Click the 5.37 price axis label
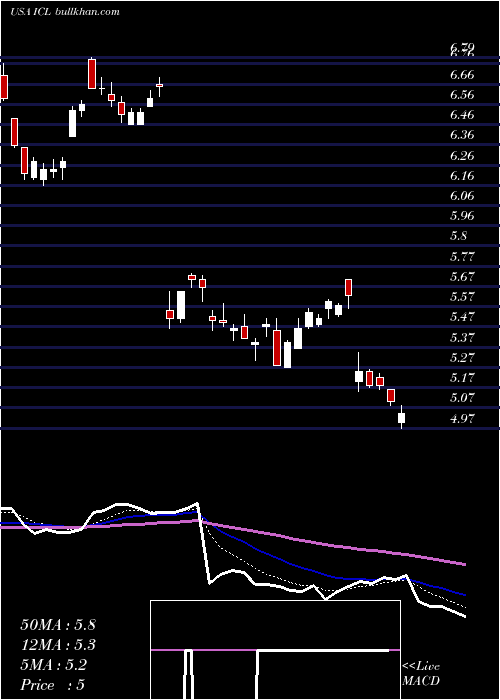The height and width of the screenshot is (700, 500). (462, 338)
